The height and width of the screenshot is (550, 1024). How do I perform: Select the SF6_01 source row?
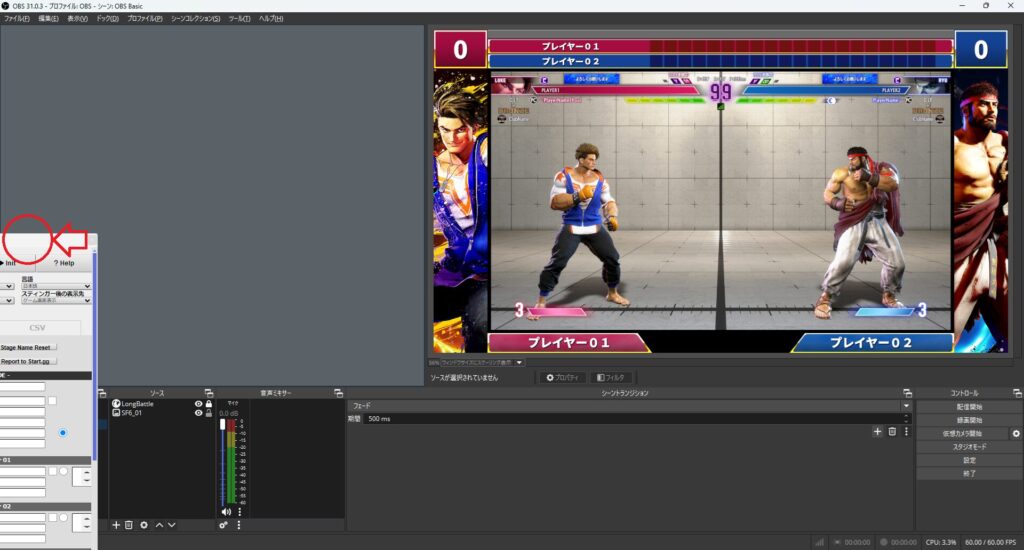point(161,413)
